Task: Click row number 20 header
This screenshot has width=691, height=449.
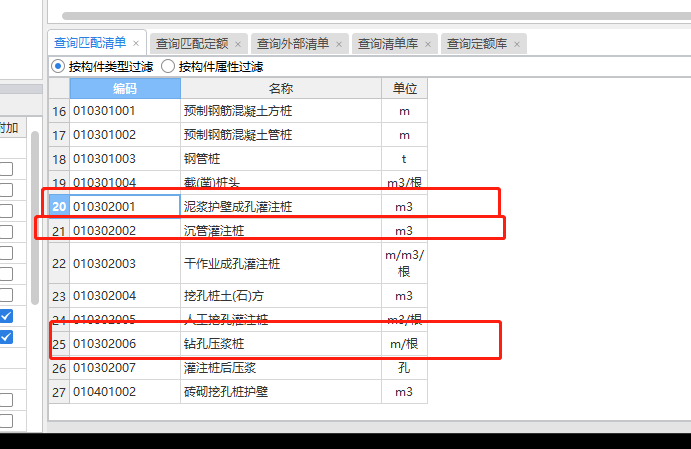Action: coord(59,207)
